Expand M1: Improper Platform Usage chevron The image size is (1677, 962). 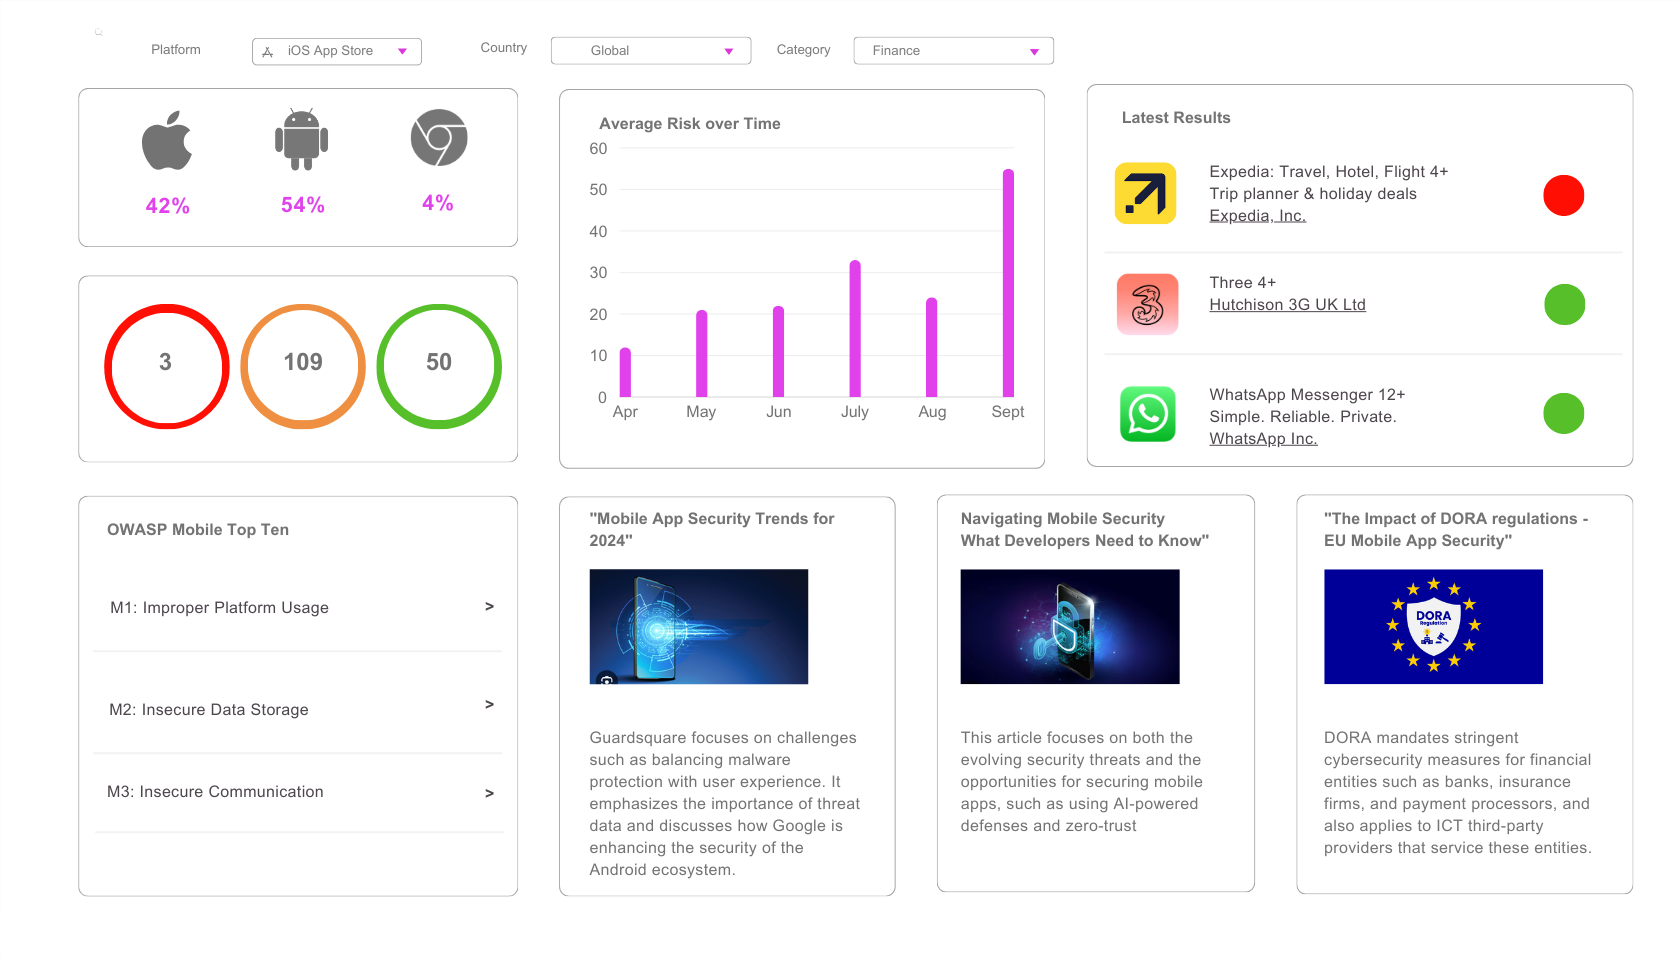point(489,606)
